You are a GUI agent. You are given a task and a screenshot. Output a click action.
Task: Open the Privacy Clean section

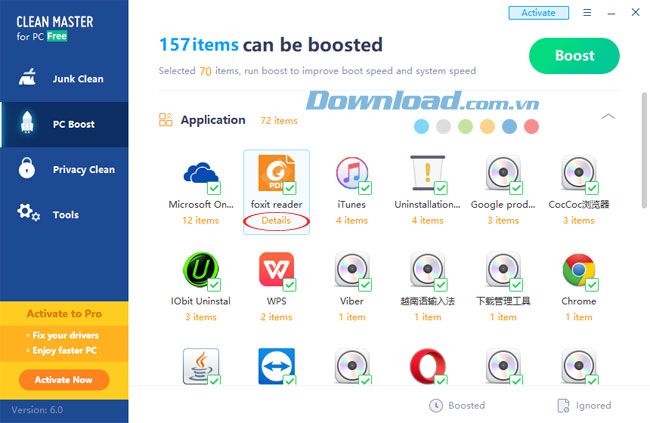coord(64,169)
